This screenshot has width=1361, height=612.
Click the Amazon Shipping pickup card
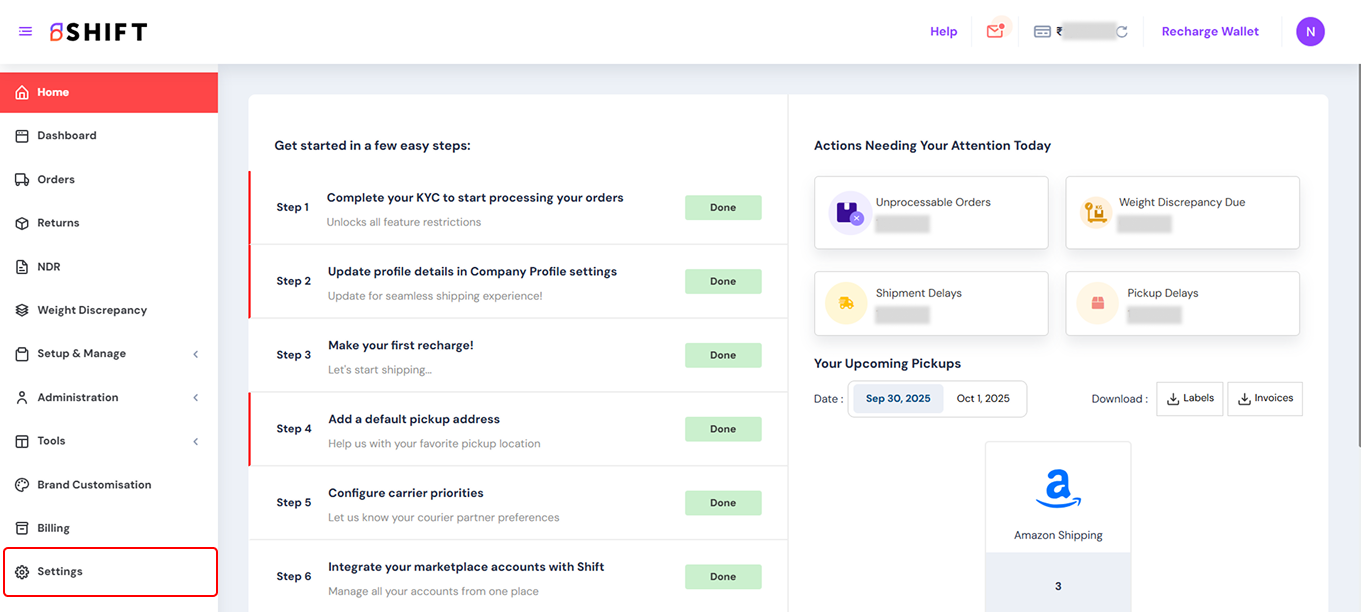tap(1058, 498)
